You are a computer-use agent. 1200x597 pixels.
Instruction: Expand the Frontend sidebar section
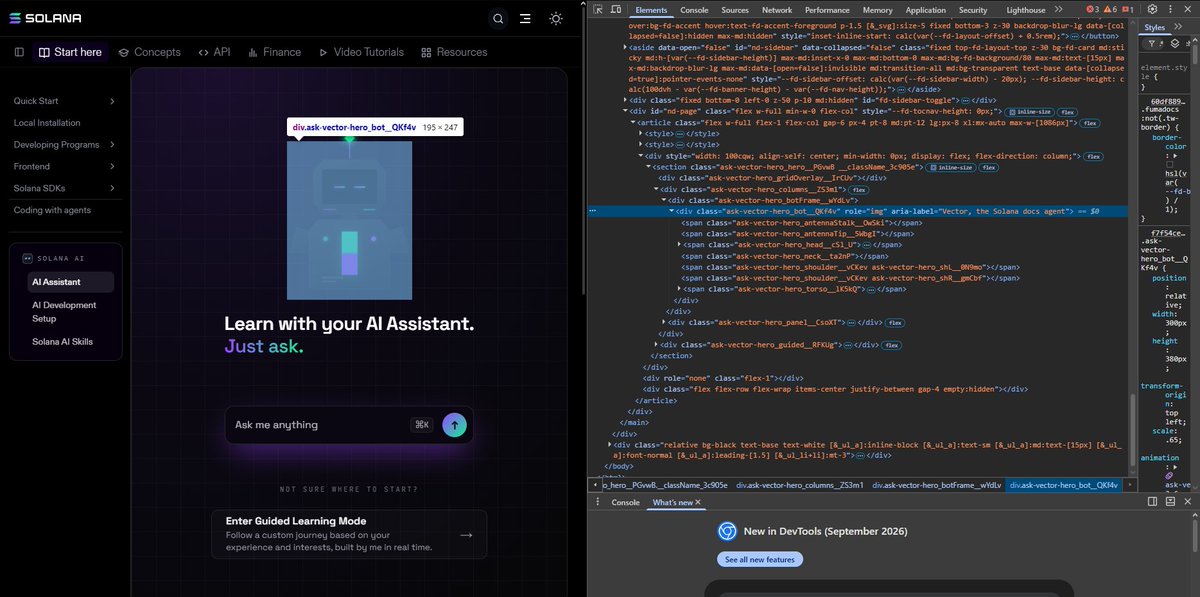112,167
